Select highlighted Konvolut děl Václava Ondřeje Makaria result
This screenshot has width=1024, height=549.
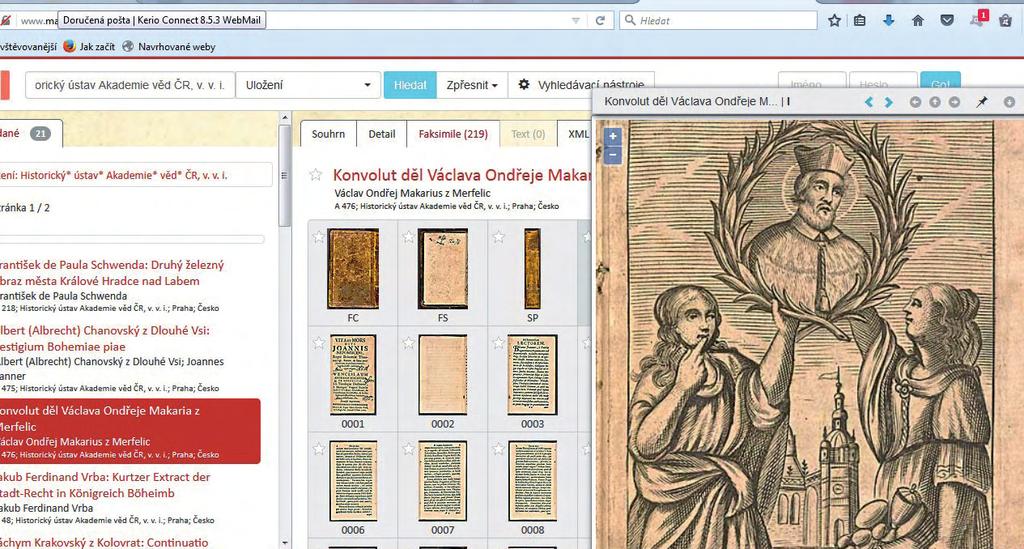pyautogui.click(x=129, y=431)
